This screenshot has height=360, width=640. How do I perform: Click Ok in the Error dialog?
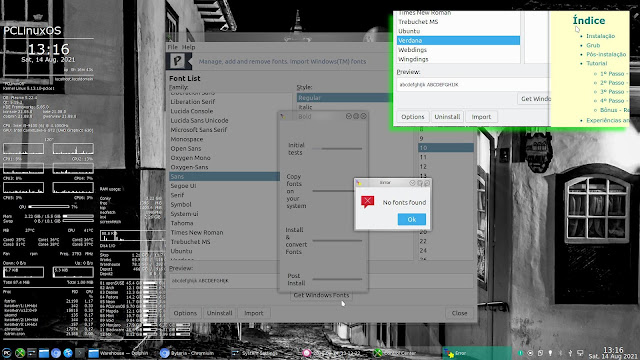coord(411,219)
